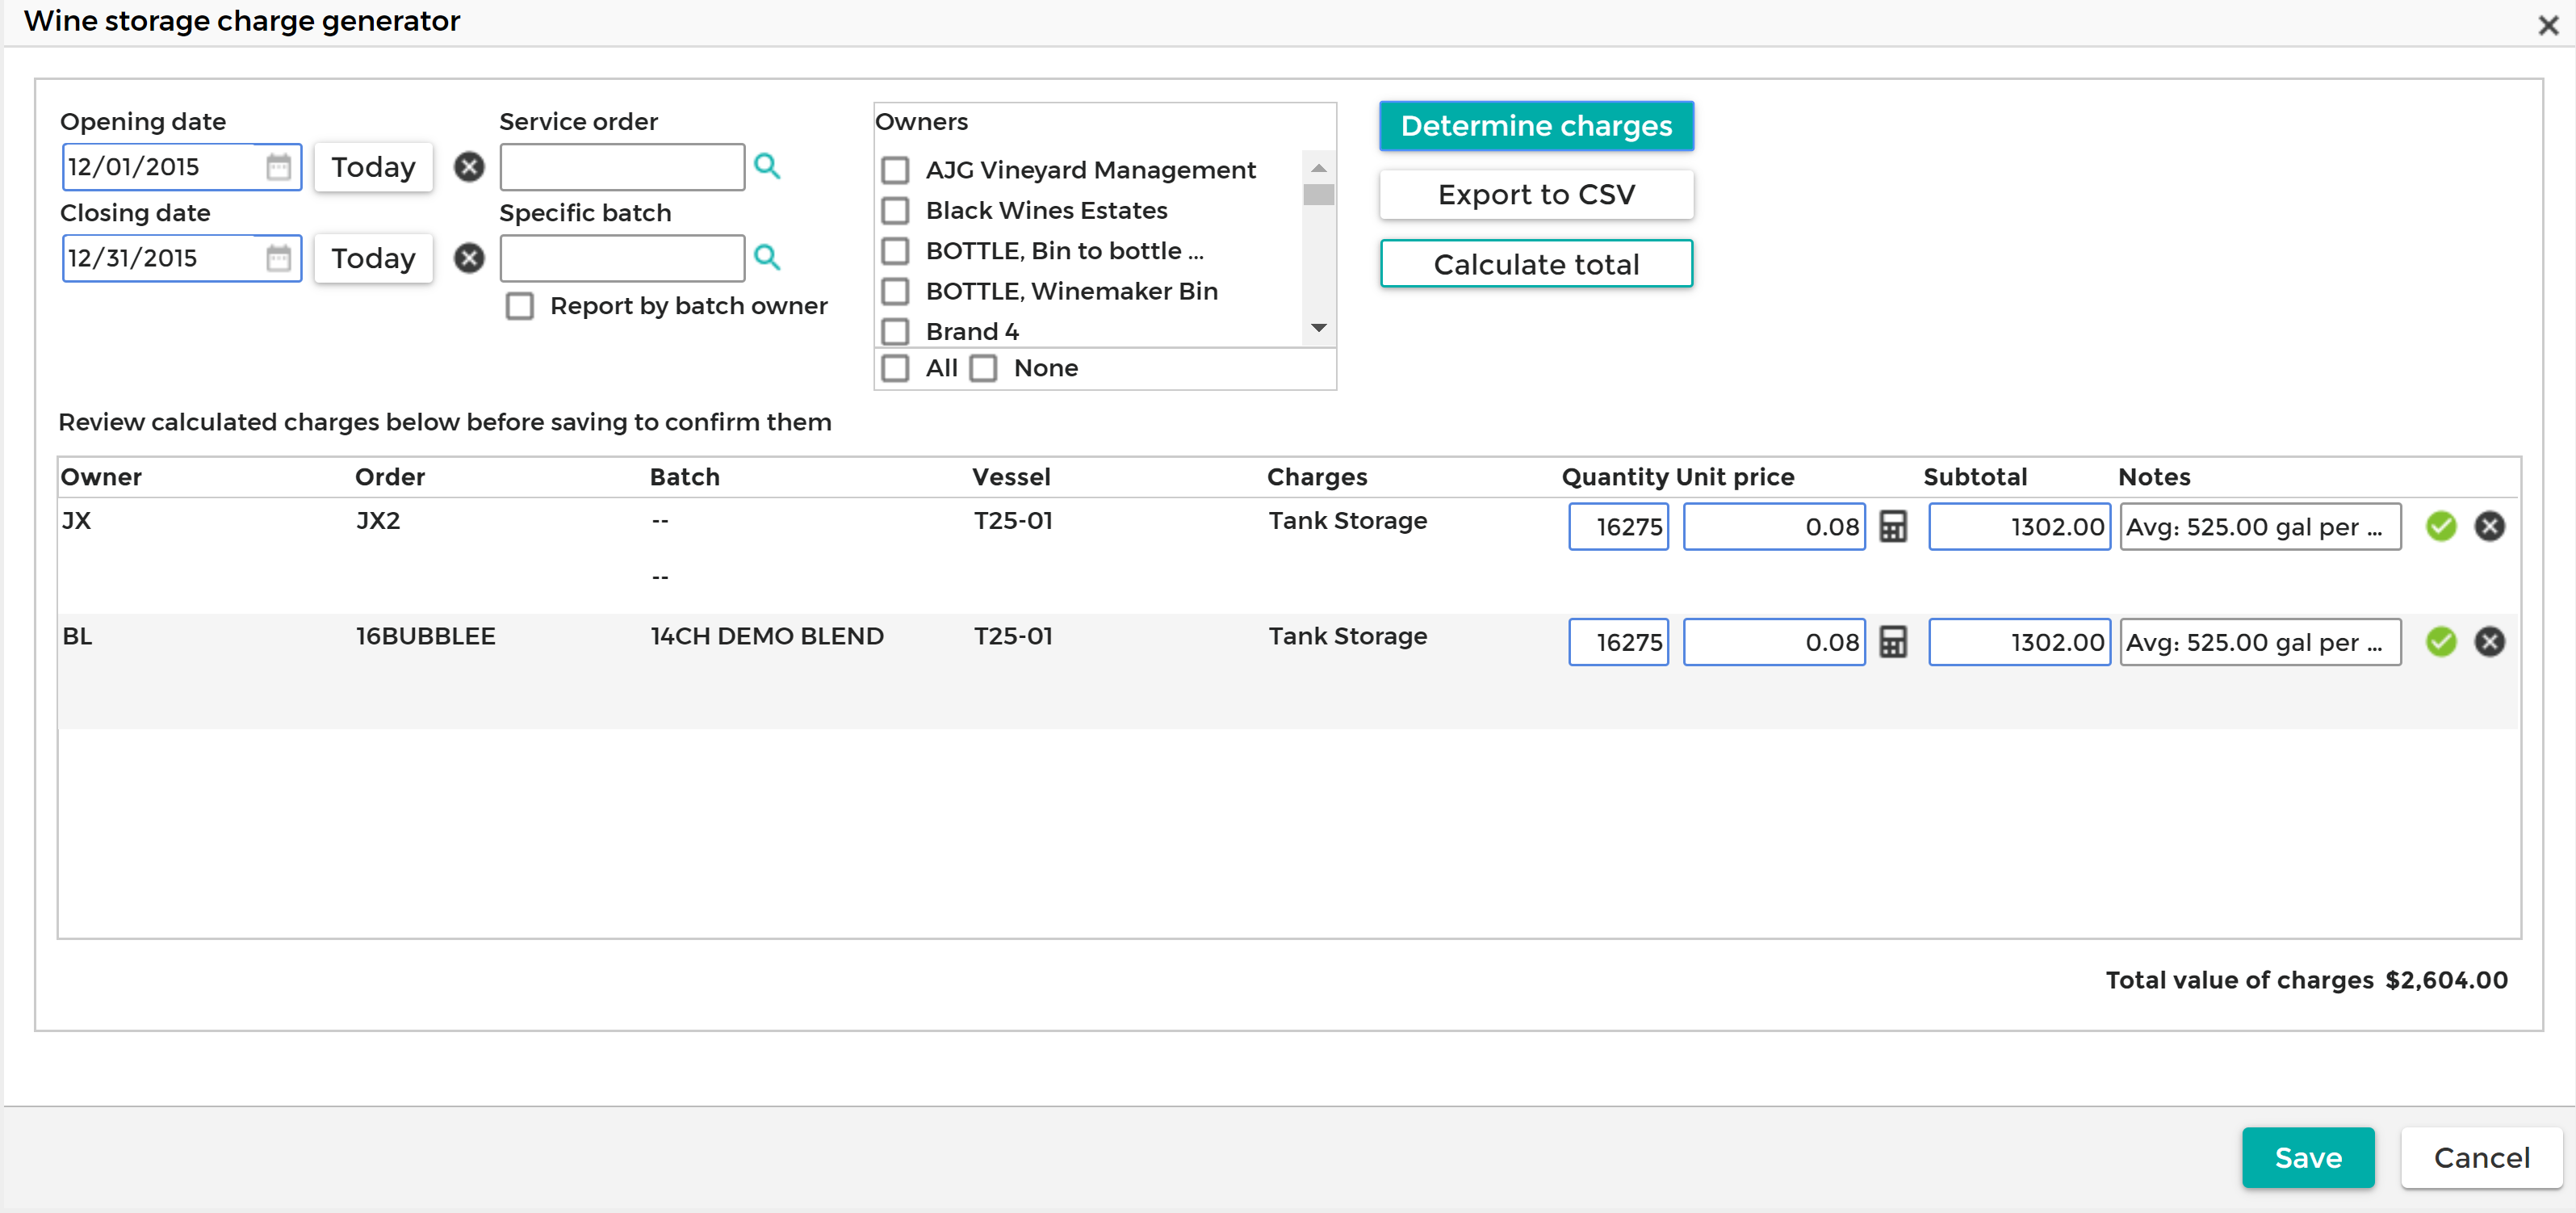This screenshot has width=2576, height=1213.
Task: Check the Brand 4 owner
Action: pyautogui.click(x=895, y=331)
